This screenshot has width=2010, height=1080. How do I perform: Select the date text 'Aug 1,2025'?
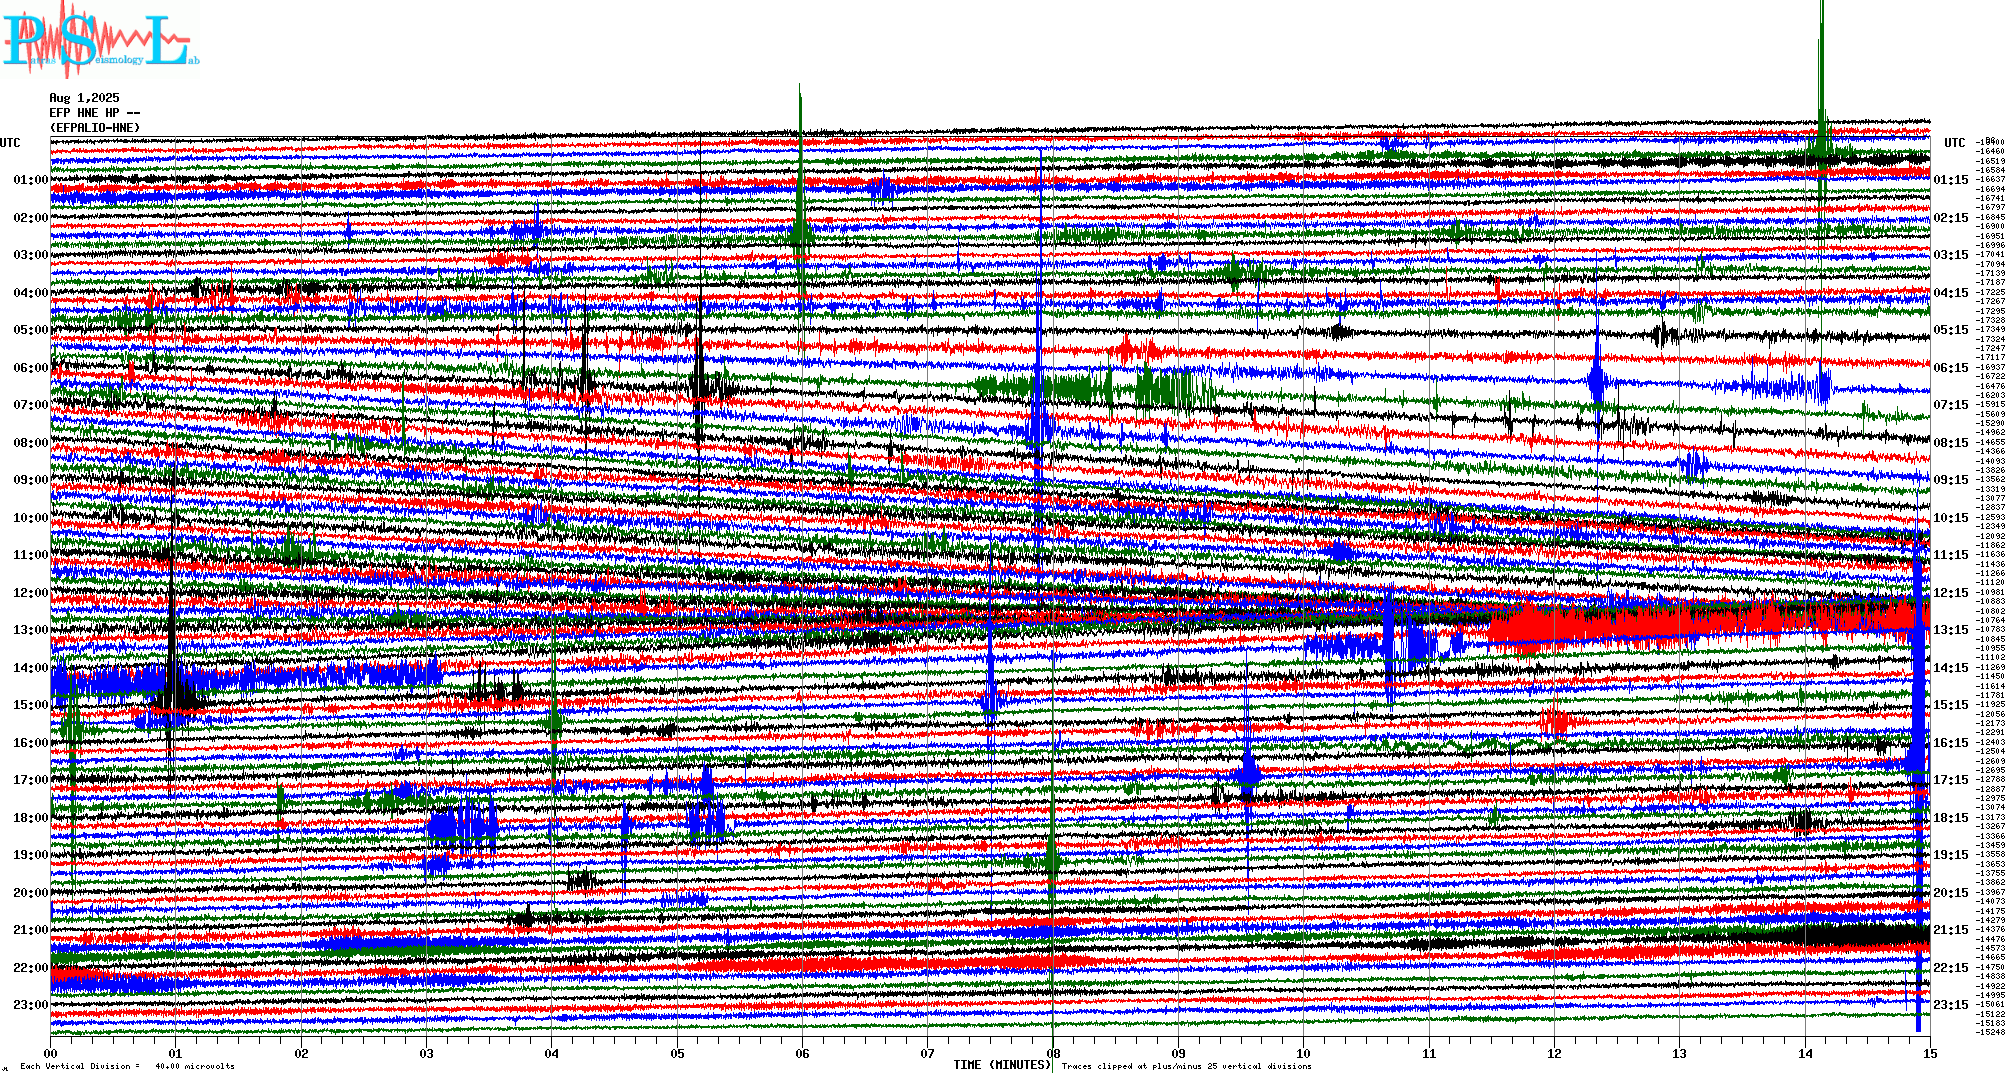click(84, 98)
